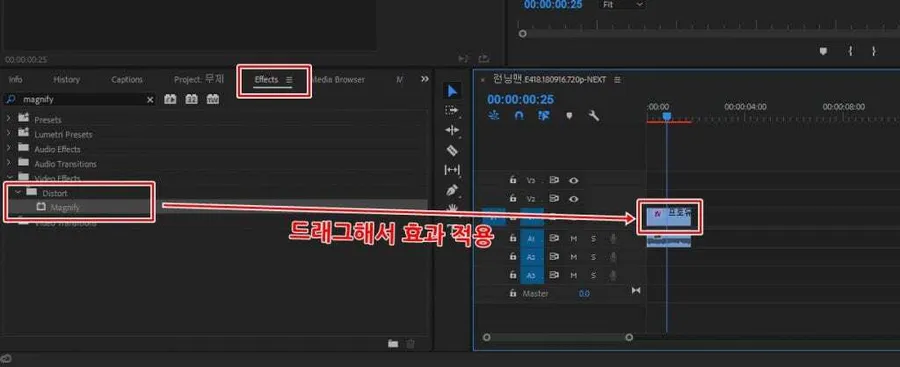Select the Ripple Edit tool
The width and height of the screenshot is (900, 367).
coord(452,130)
